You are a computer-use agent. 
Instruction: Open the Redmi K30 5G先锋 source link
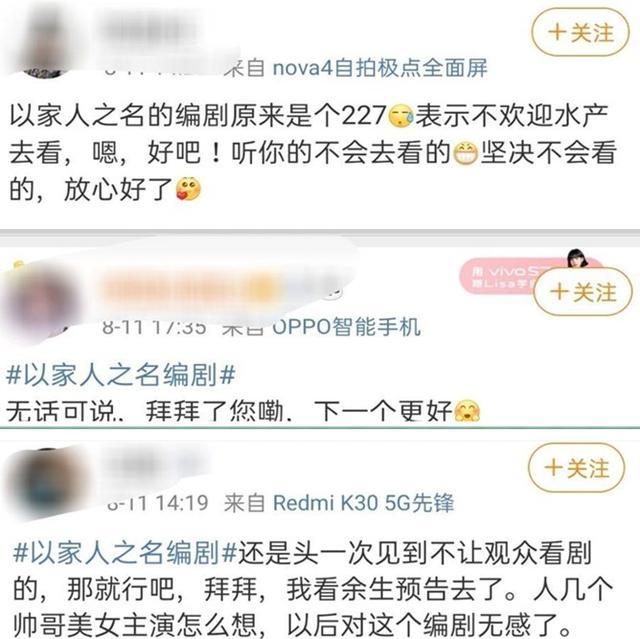point(363,503)
